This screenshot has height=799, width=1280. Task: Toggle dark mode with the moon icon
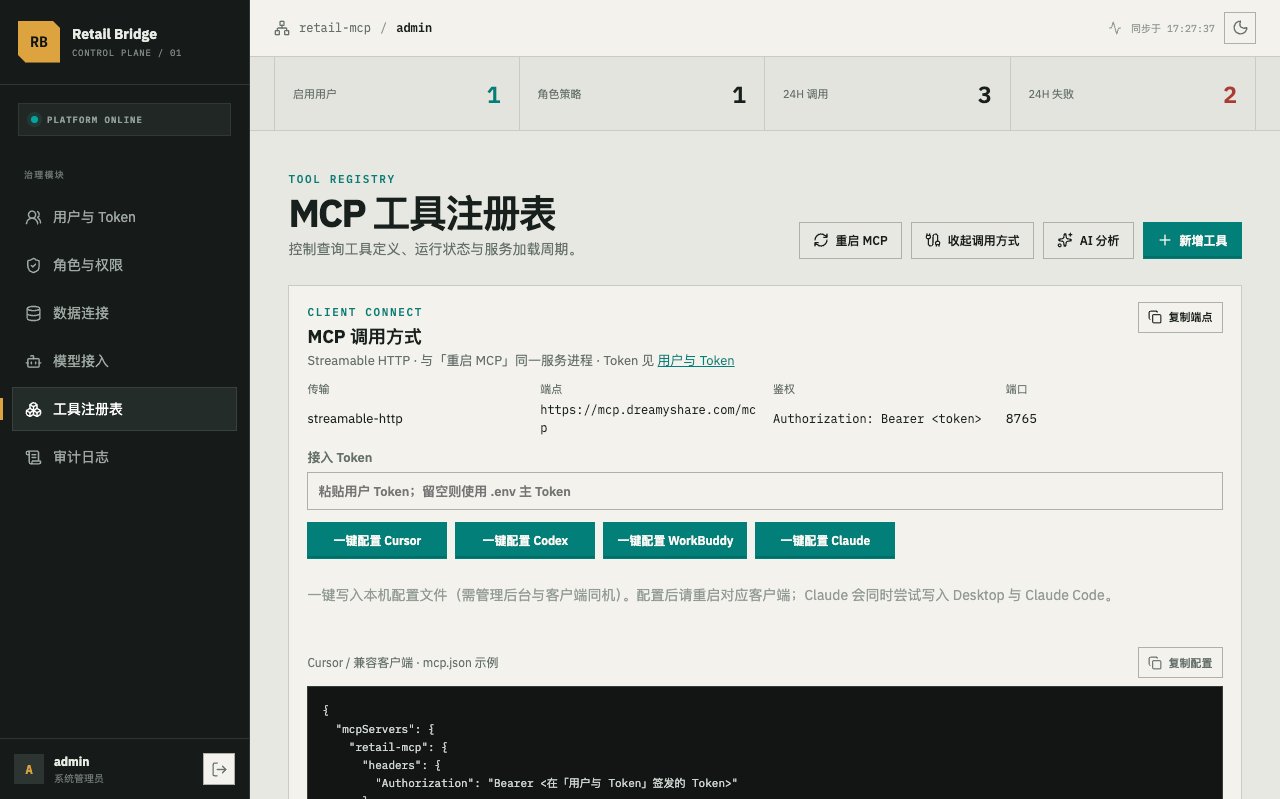[1240, 28]
